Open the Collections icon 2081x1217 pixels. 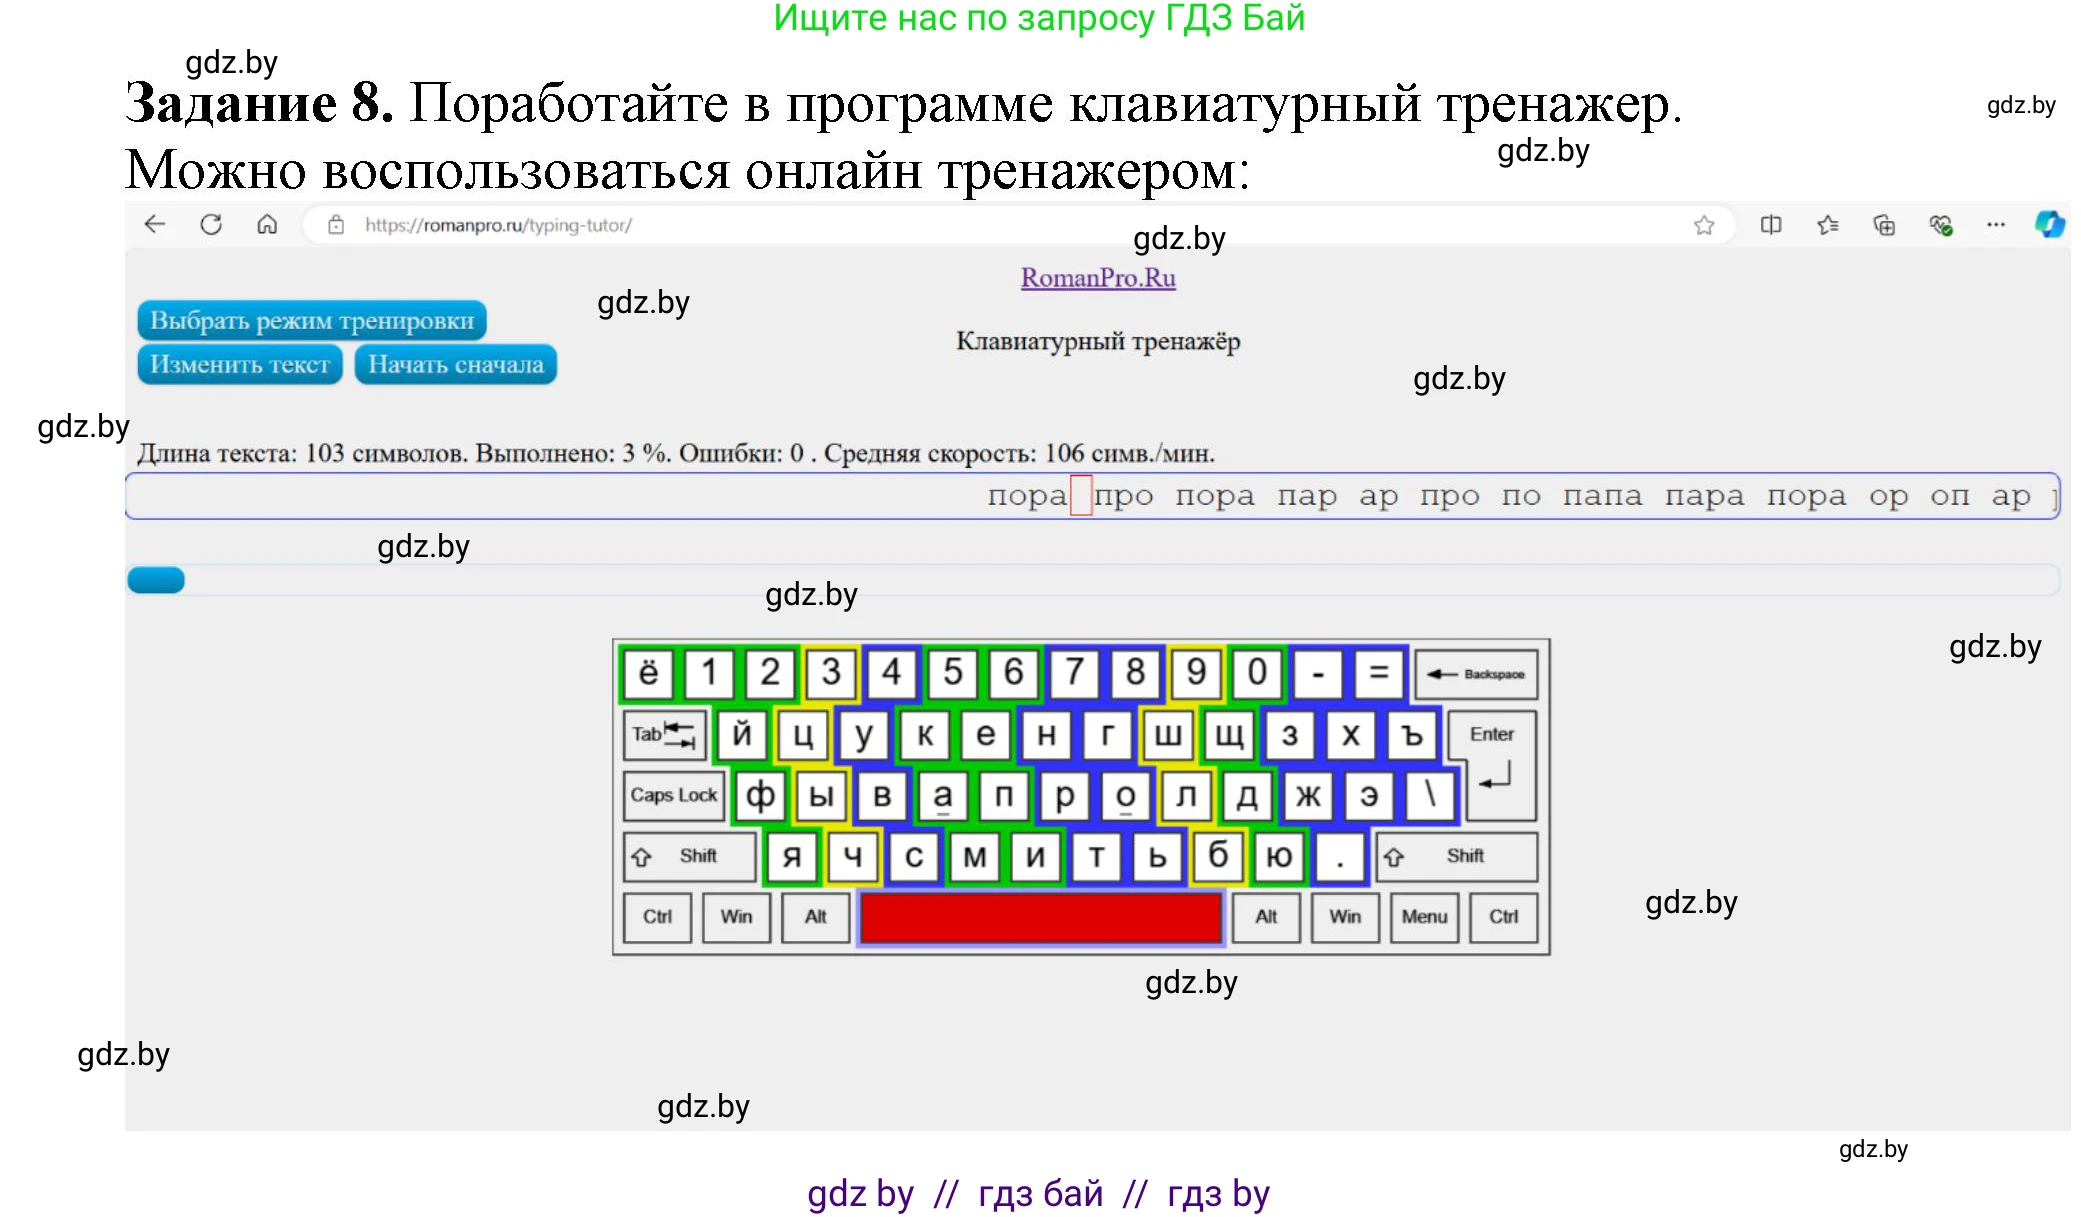pyautogui.click(x=1883, y=225)
